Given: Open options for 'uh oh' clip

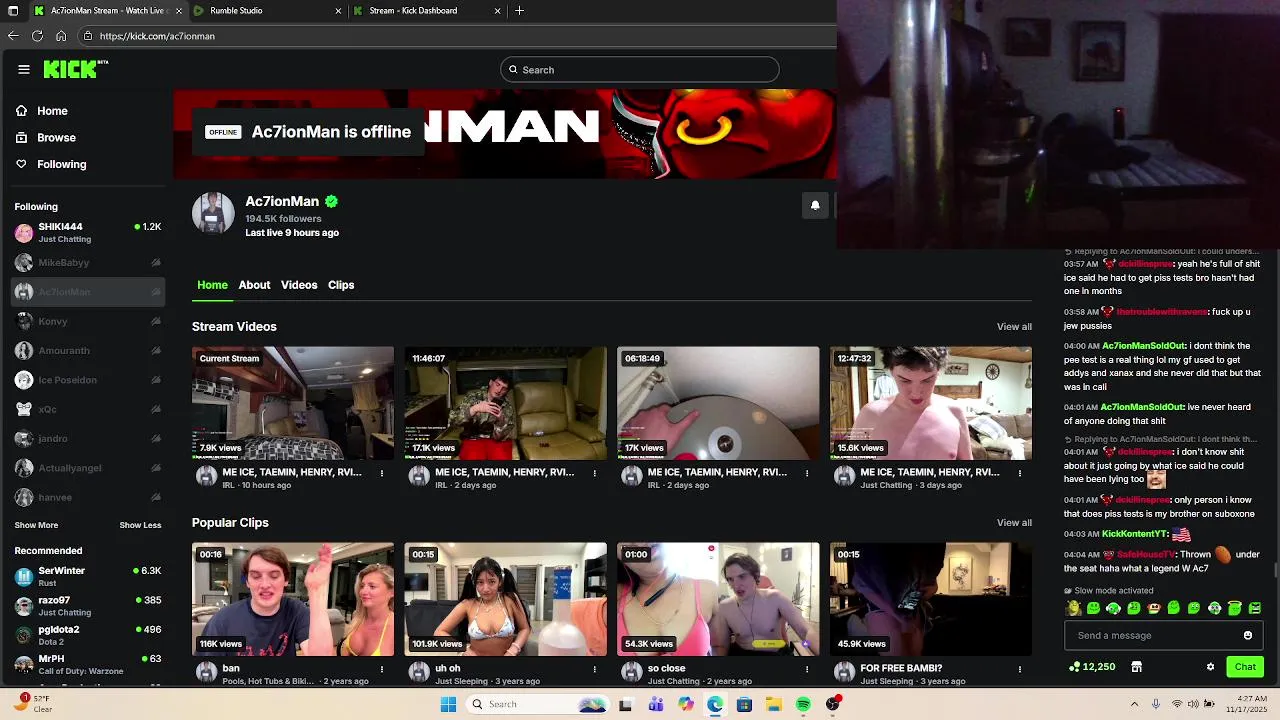Looking at the screenshot, I should pyautogui.click(x=594, y=669).
